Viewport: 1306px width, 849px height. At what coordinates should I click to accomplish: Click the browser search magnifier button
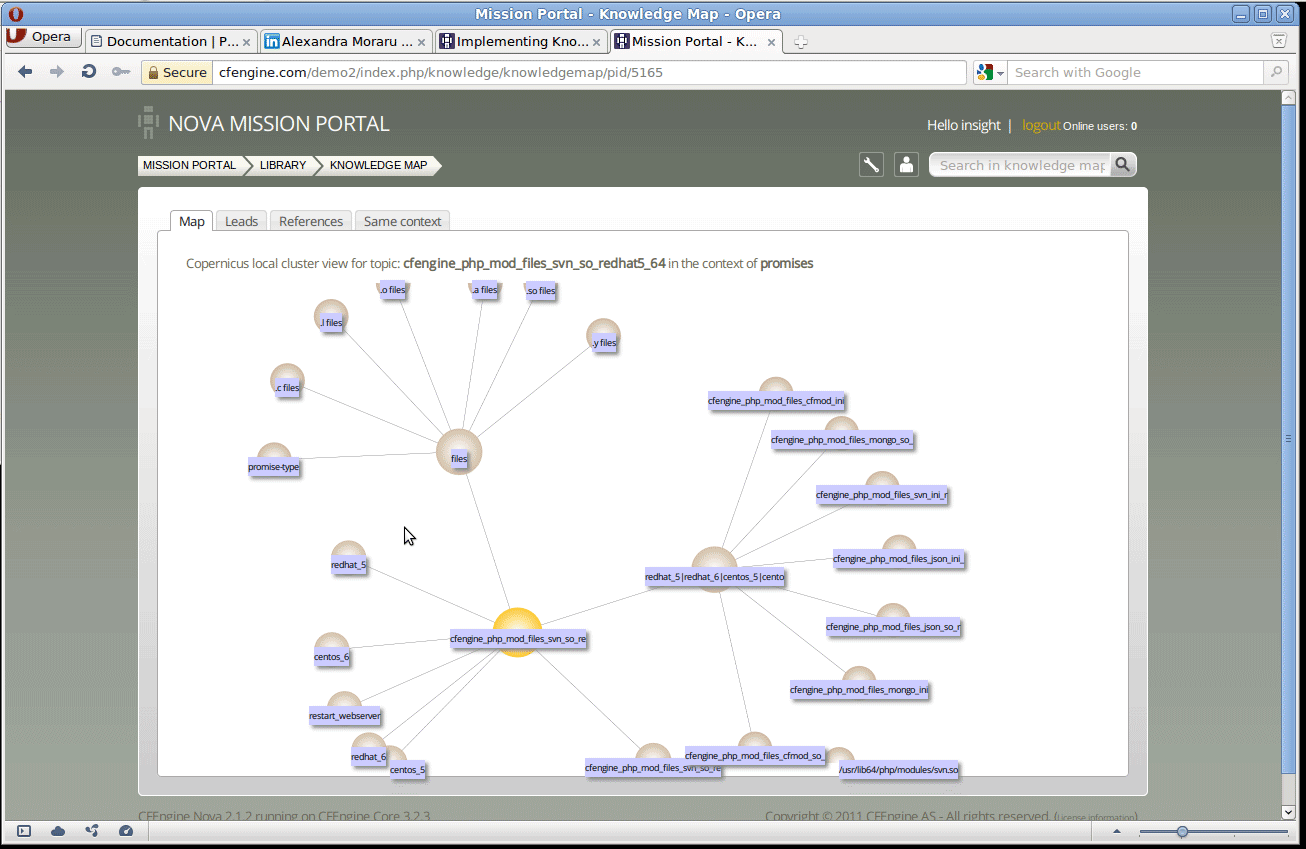point(1276,72)
